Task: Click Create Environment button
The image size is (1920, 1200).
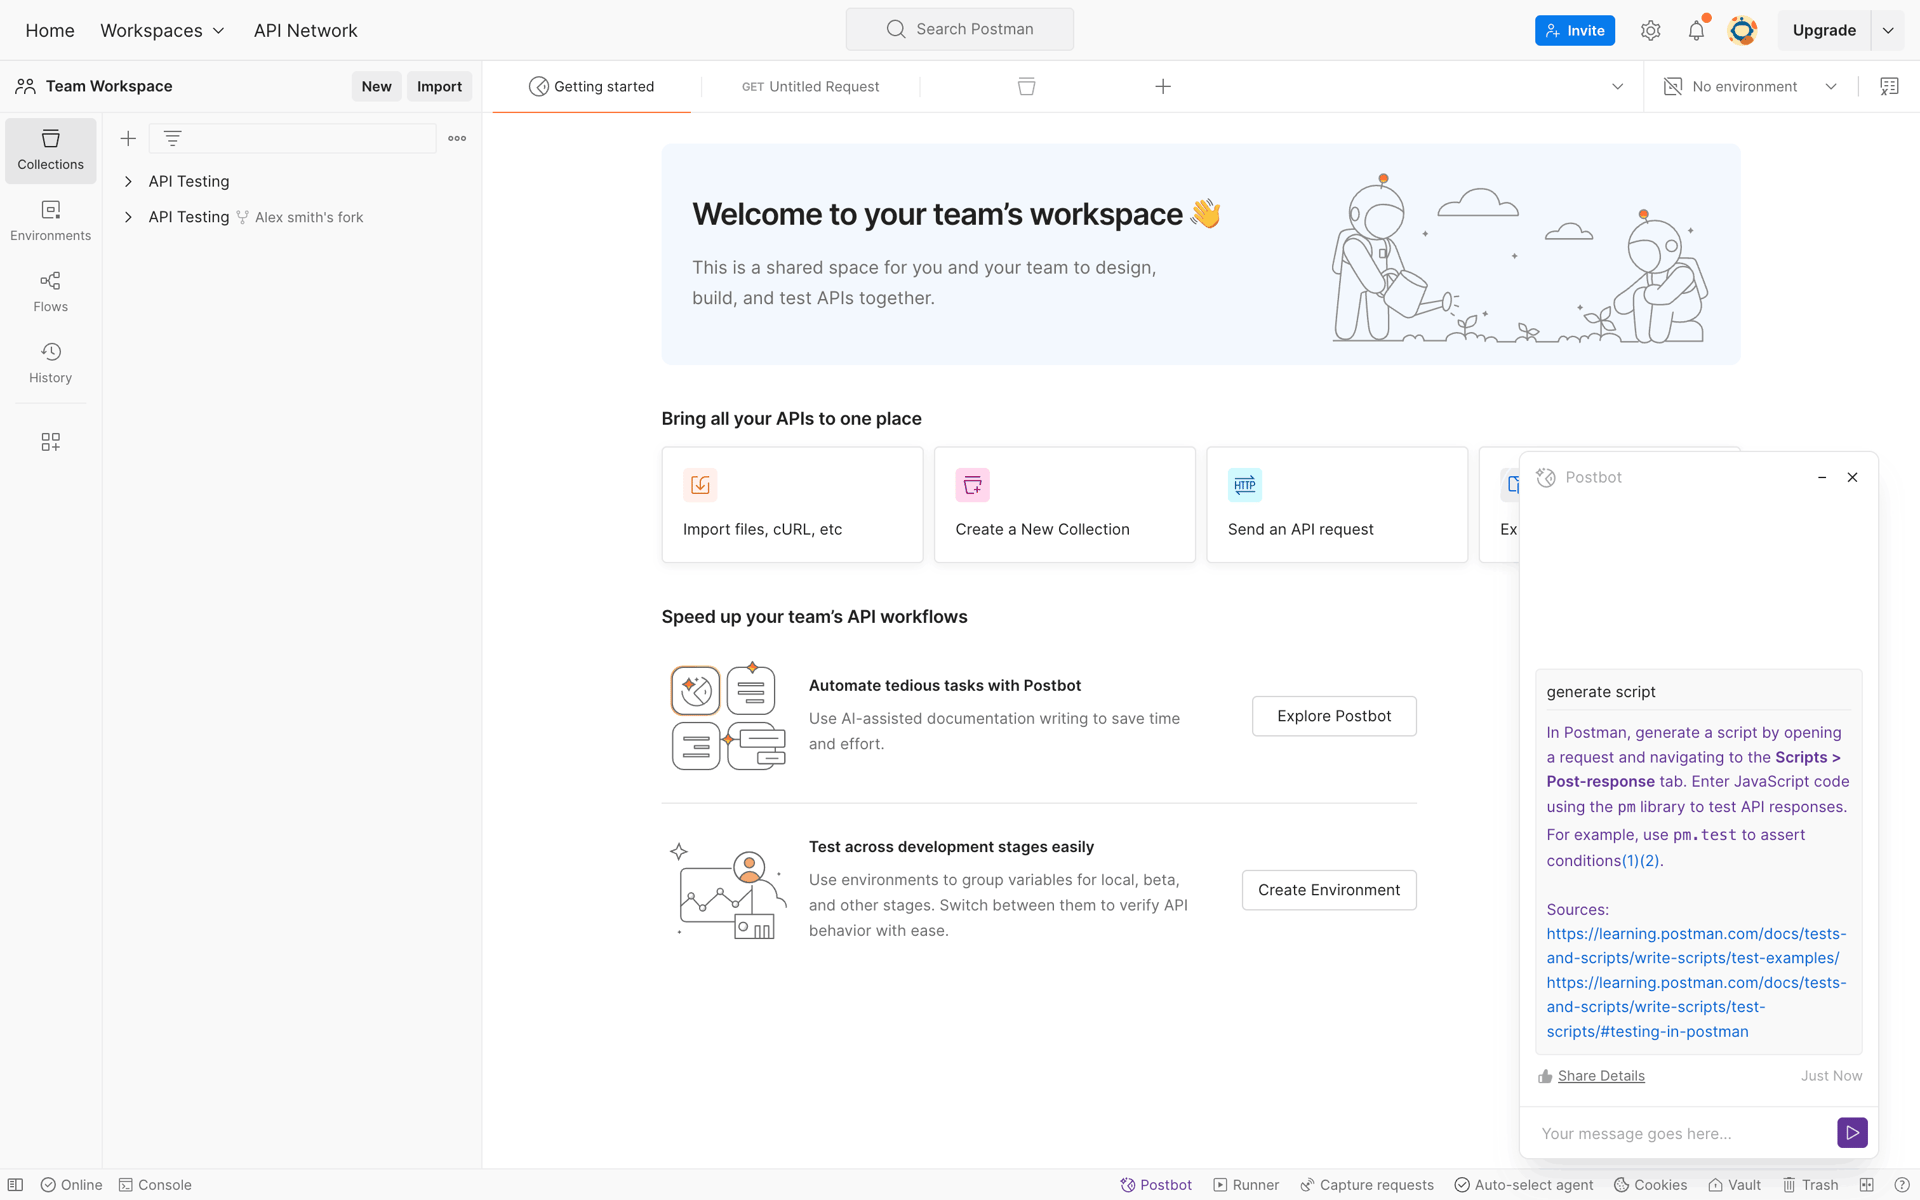Action: pyautogui.click(x=1329, y=890)
